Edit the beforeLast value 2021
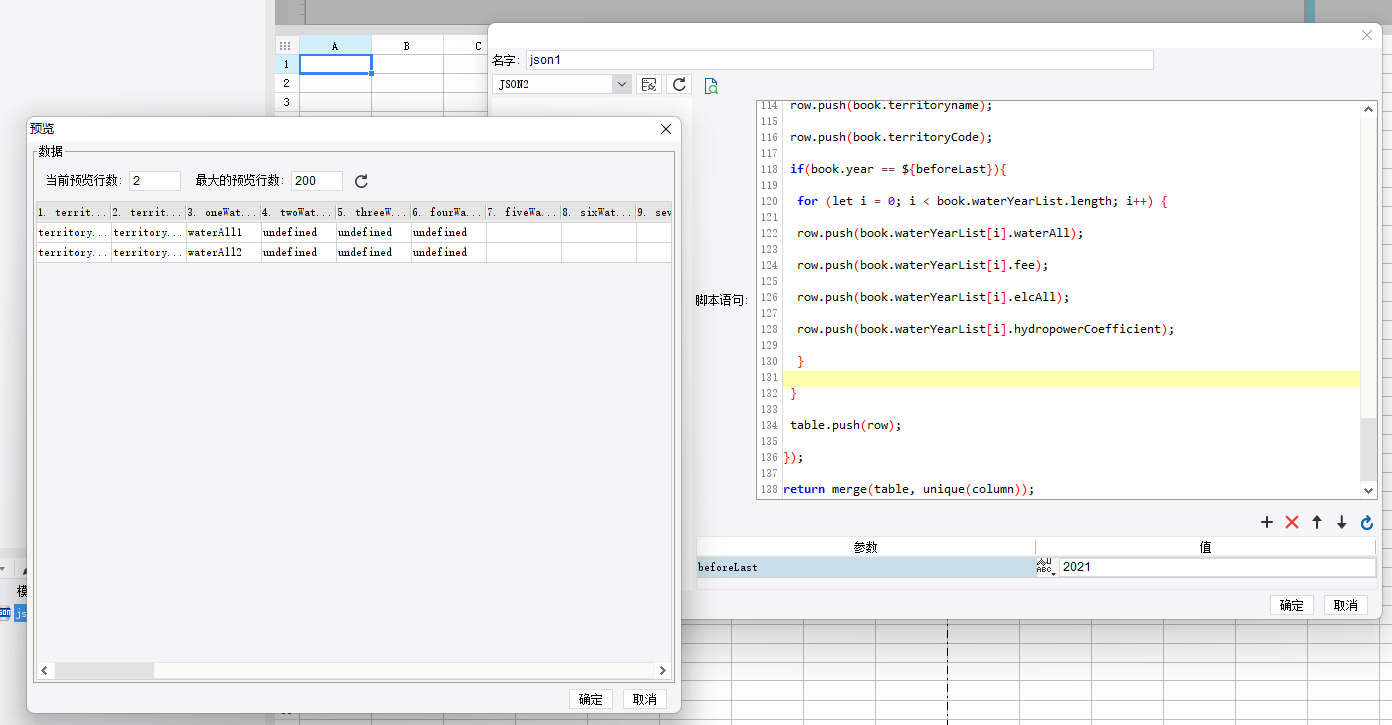The image size is (1392, 725). pos(1217,567)
